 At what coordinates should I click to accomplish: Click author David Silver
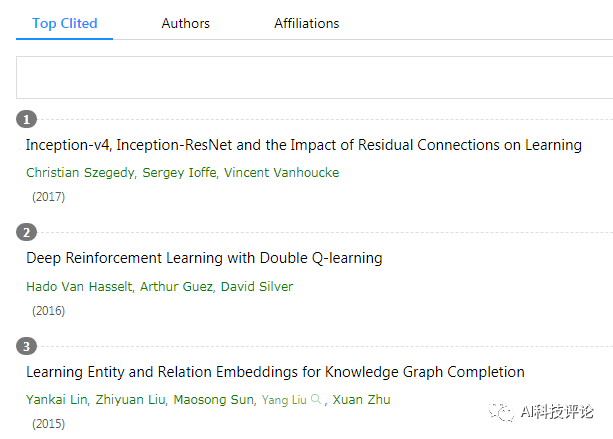[257, 287]
